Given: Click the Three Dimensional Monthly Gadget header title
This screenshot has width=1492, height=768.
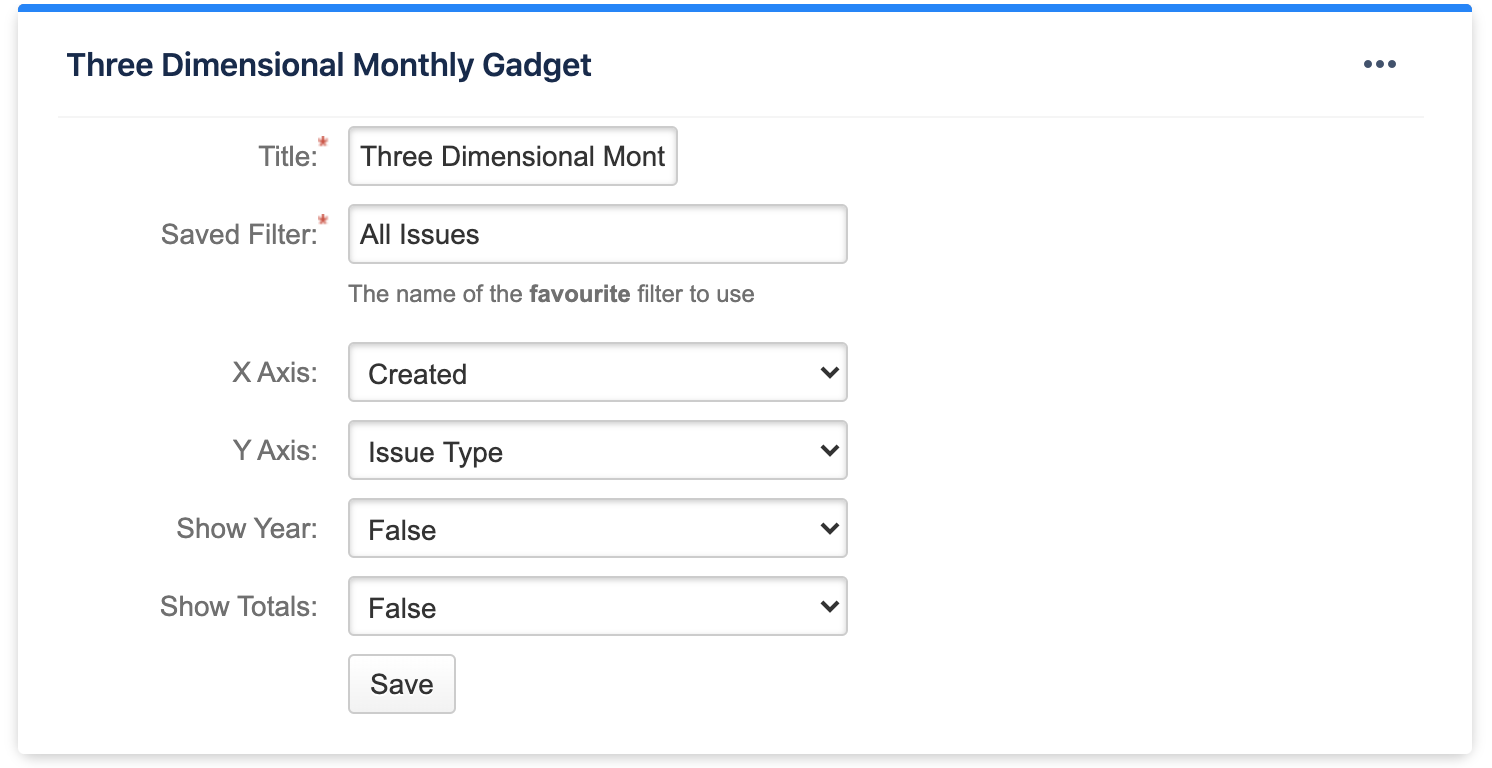Looking at the screenshot, I should pos(329,65).
